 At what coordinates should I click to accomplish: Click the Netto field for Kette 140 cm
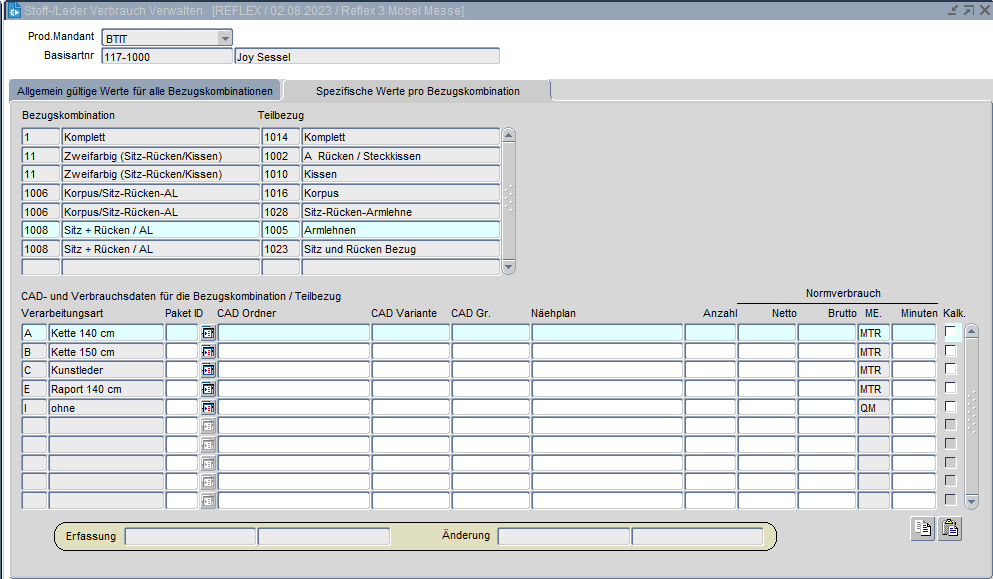[x=766, y=332]
